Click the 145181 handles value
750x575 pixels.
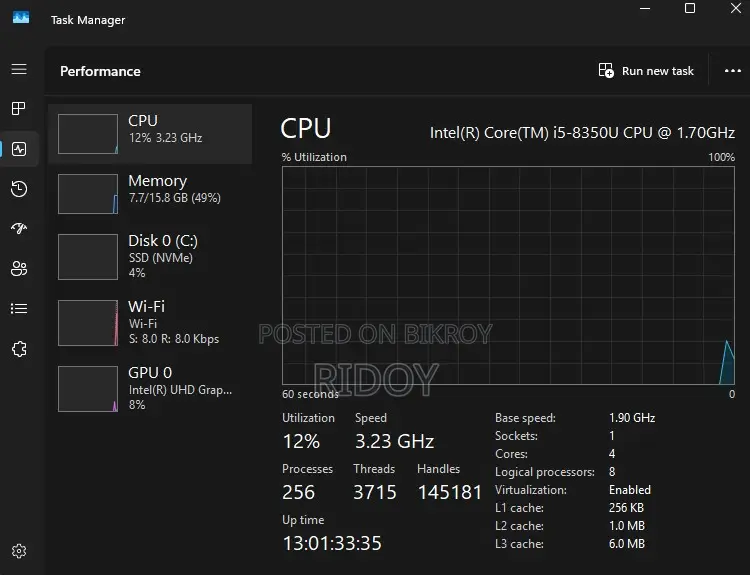pos(450,492)
